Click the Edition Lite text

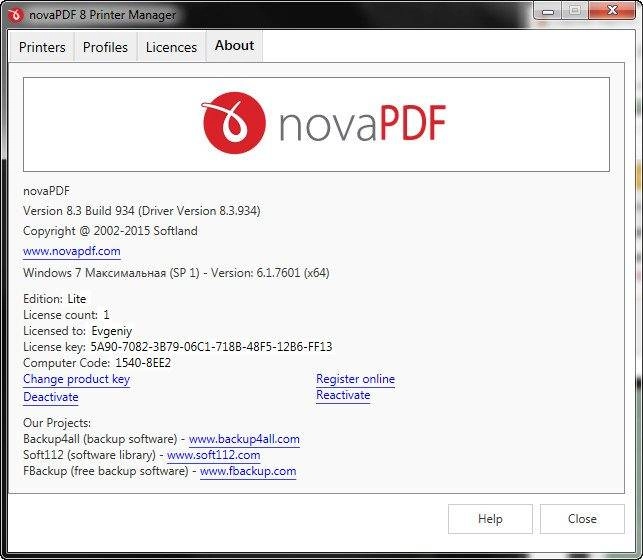[55, 299]
